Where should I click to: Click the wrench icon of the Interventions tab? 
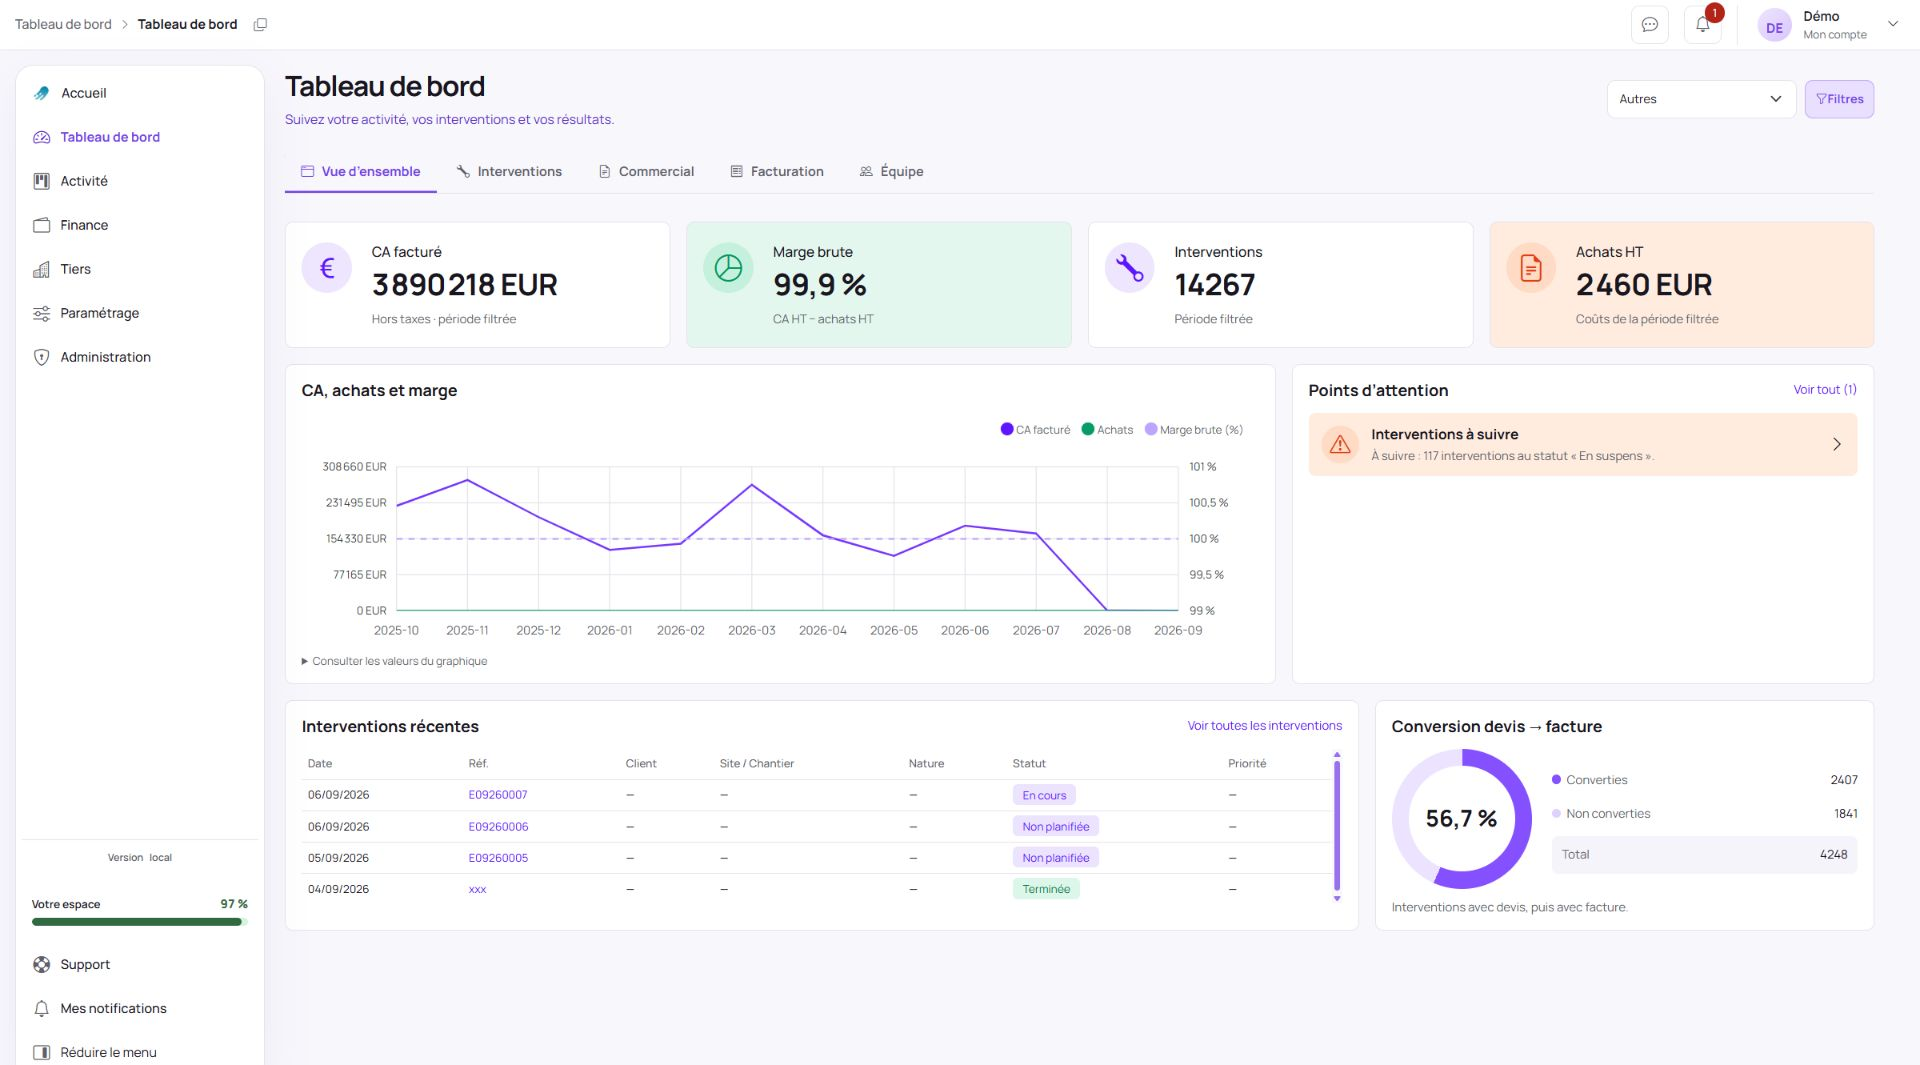(463, 172)
